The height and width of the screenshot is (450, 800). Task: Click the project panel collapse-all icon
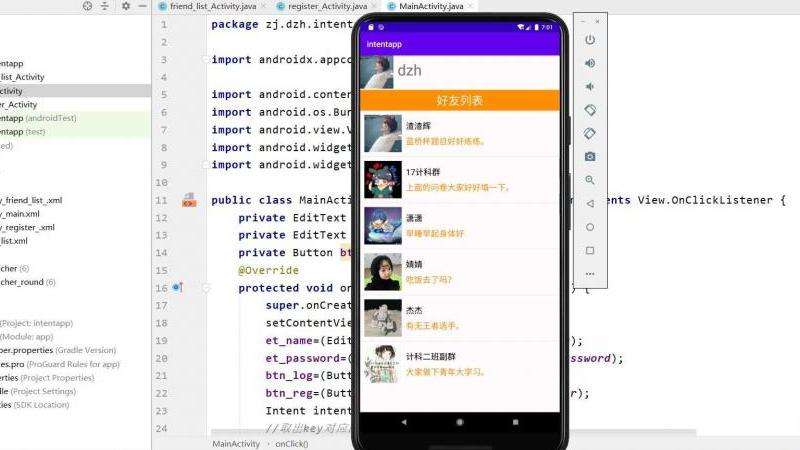tap(106, 6)
